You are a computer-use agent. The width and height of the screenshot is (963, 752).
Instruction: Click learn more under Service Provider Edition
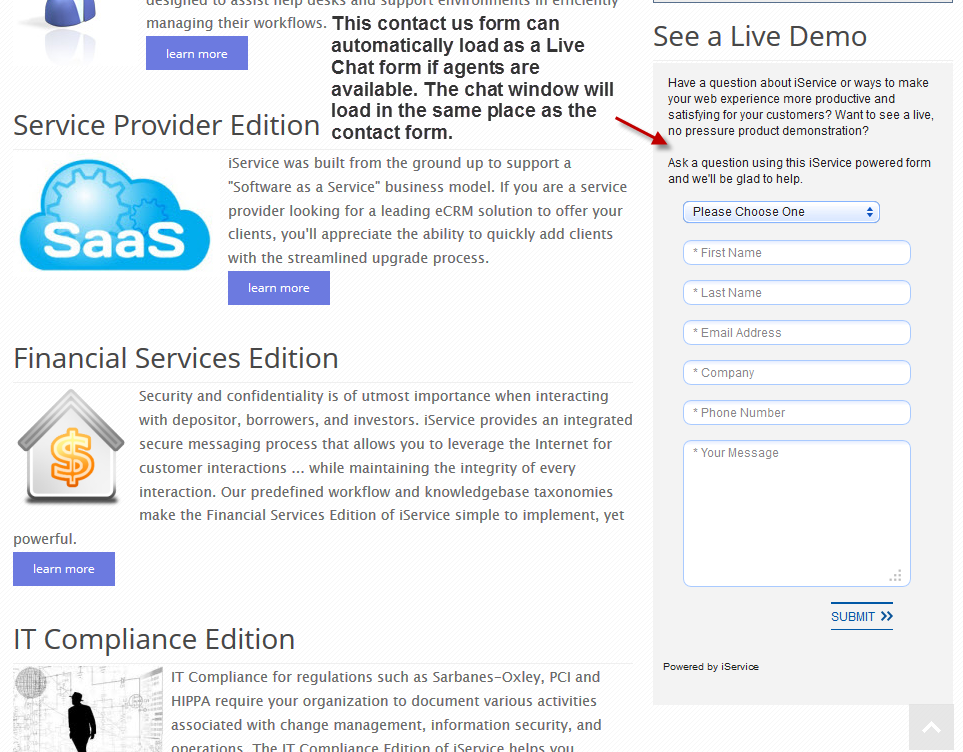pyautogui.click(x=278, y=288)
